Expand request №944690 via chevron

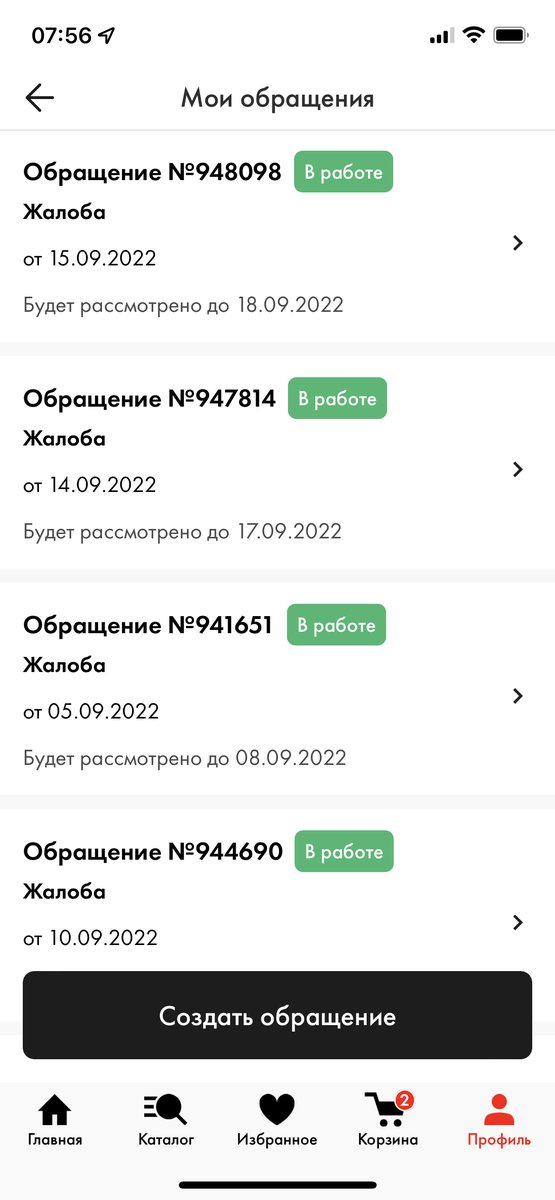pyautogui.click(x=517, y=923)
